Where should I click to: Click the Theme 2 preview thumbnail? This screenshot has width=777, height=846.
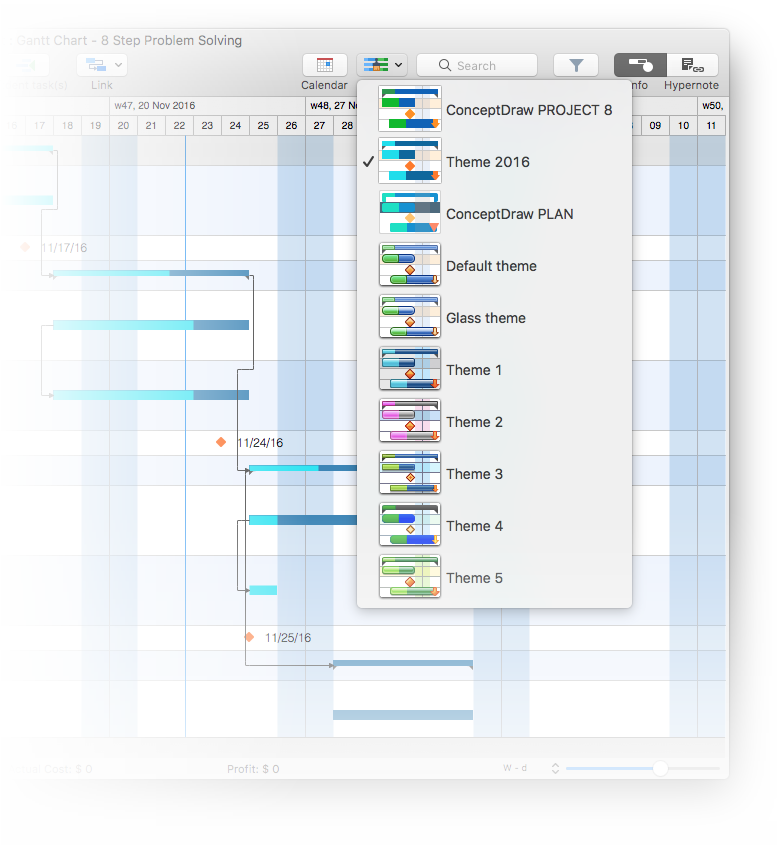tap(410, 420)
